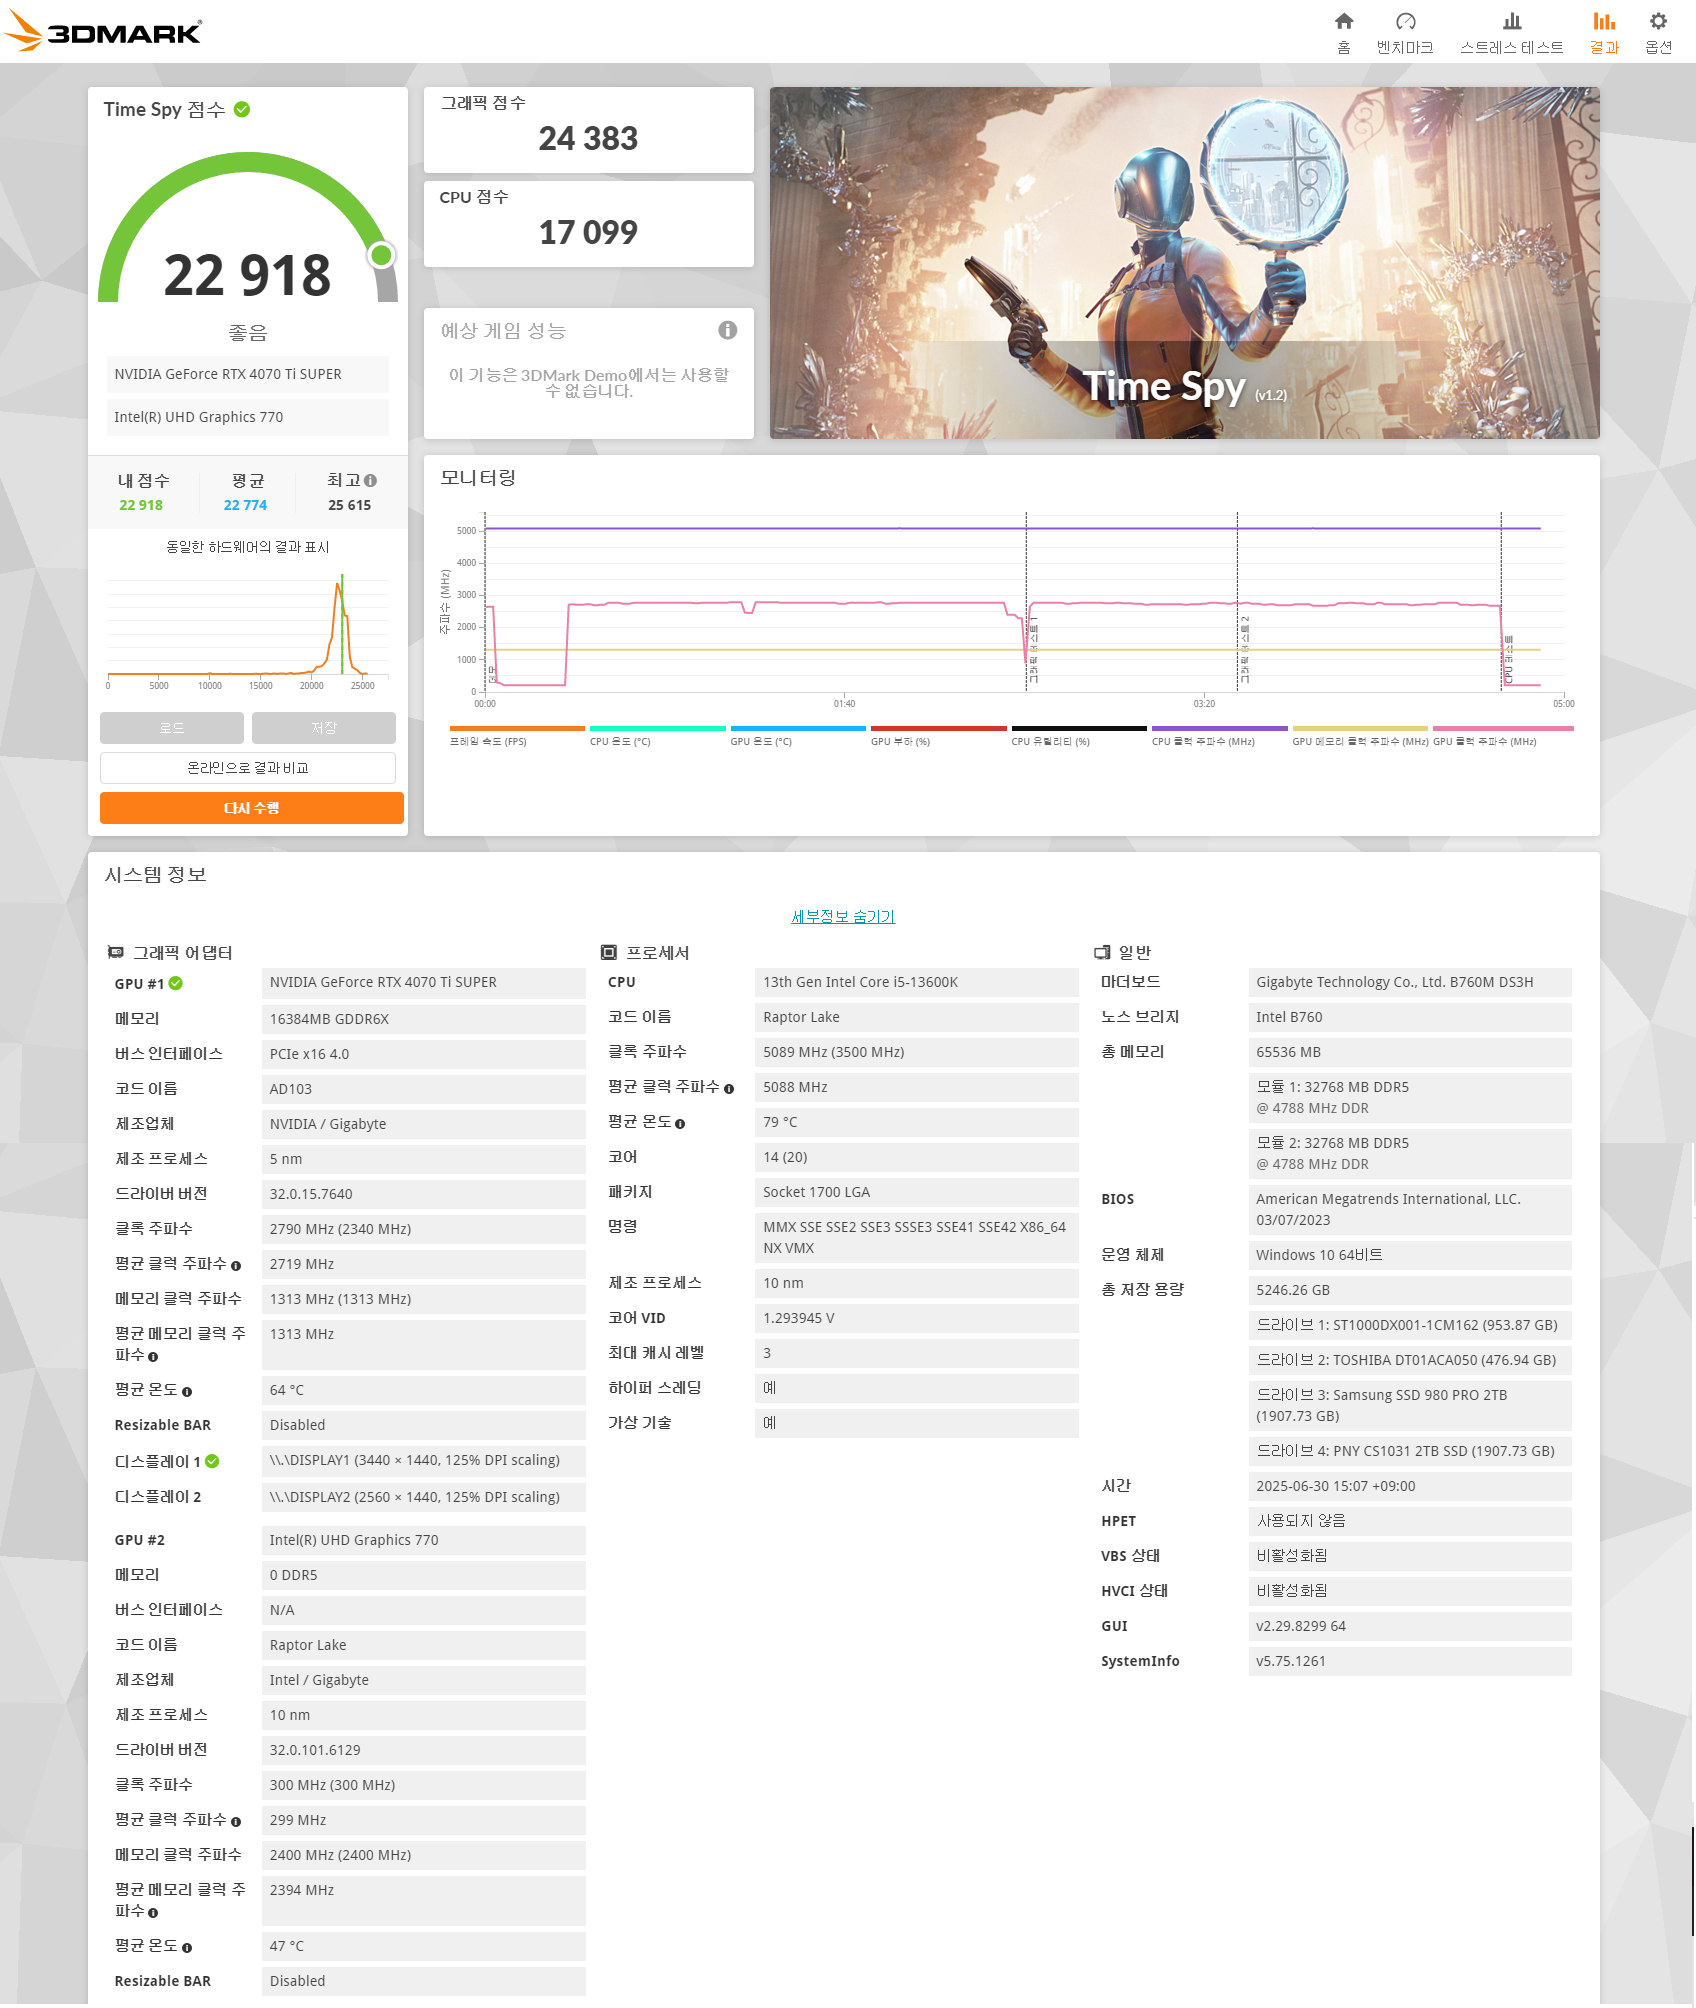This screenshot has width=1696, height=2008.
Task: Click the orange run again button
Action: 251,808
